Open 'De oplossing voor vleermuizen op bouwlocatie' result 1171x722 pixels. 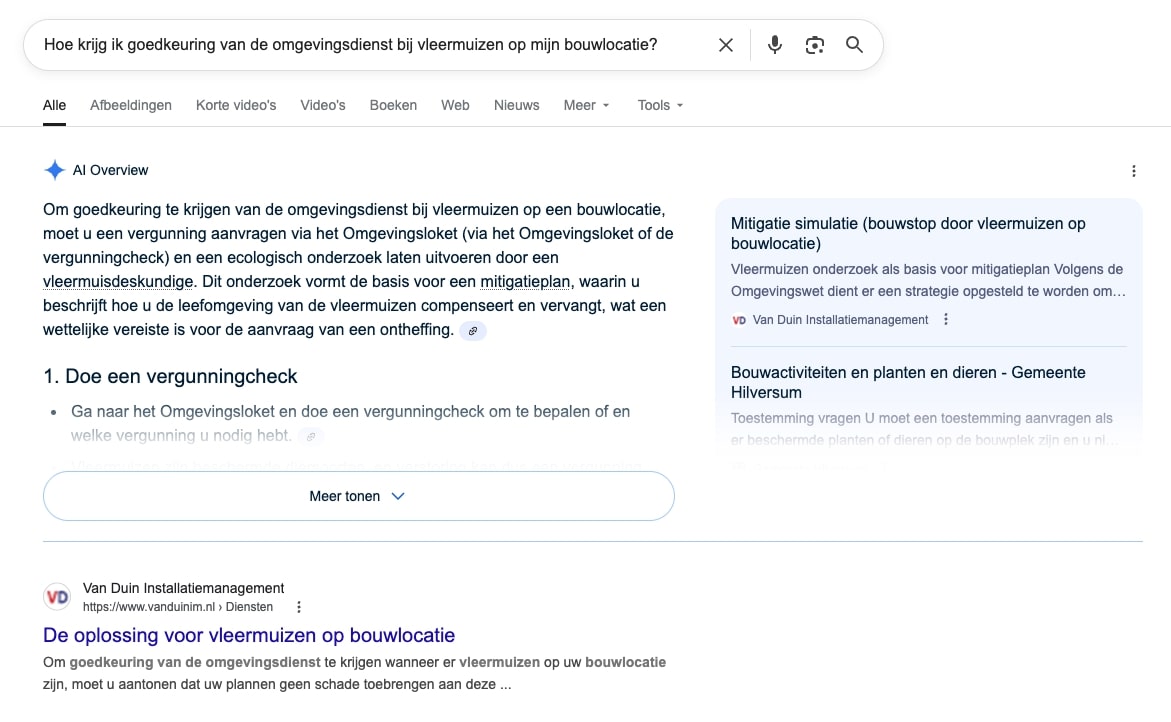tap(249, 635)
